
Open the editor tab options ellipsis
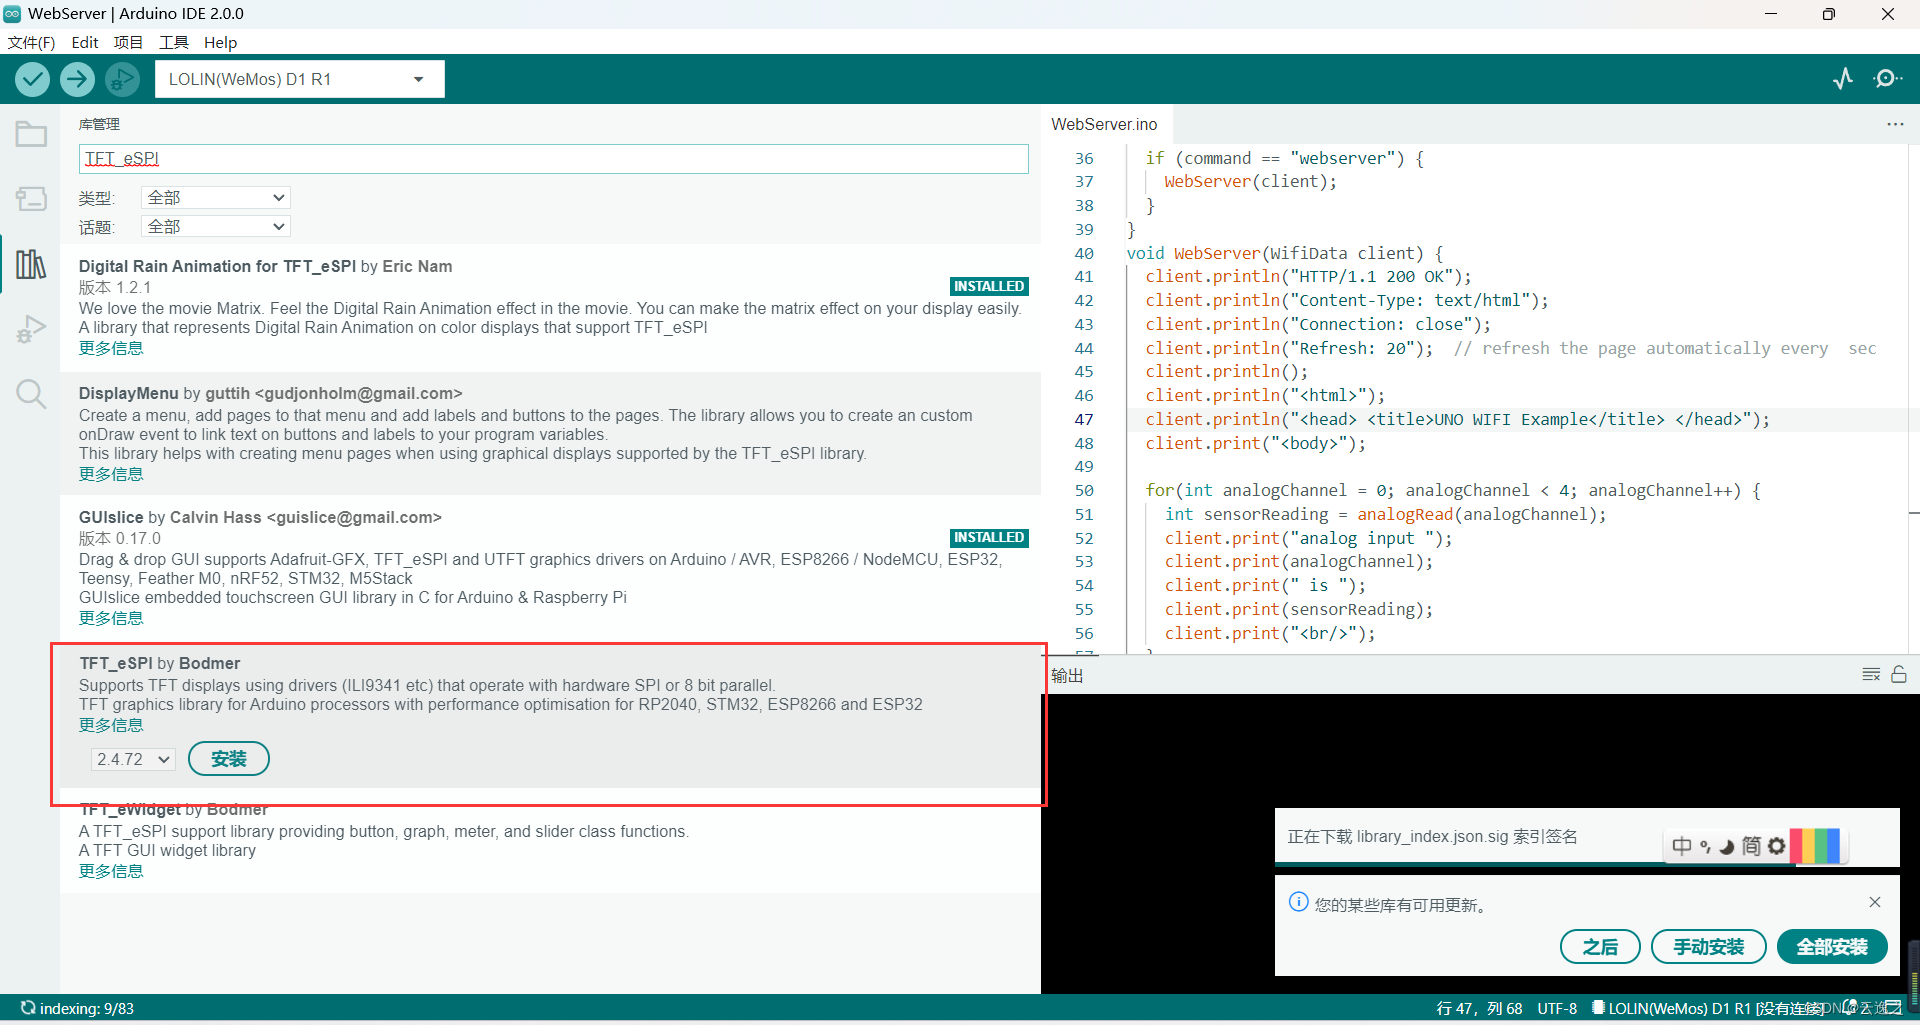point(1895,124)
